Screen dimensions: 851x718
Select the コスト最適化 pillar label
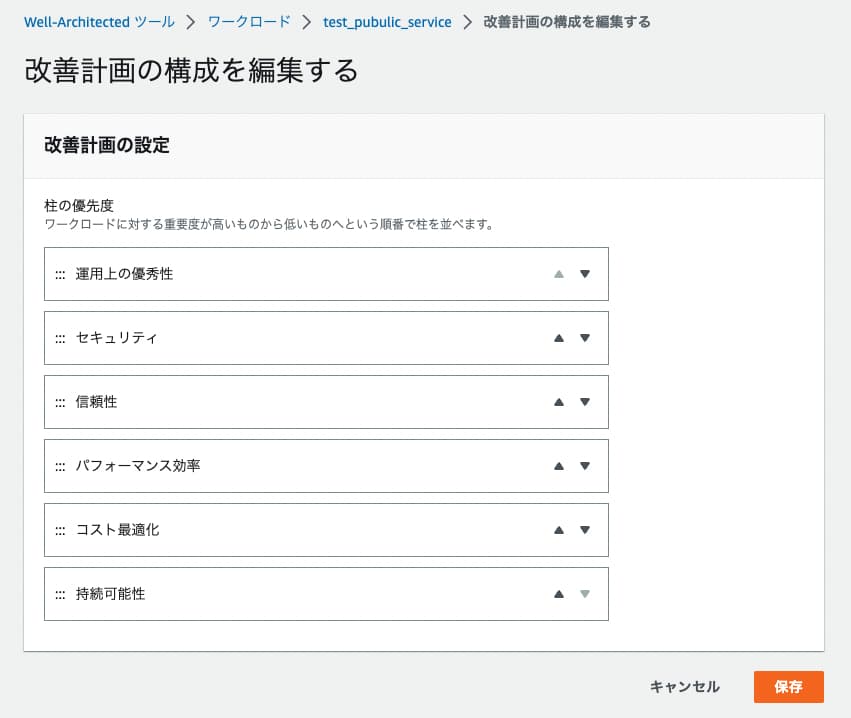(x=117, y=530)
